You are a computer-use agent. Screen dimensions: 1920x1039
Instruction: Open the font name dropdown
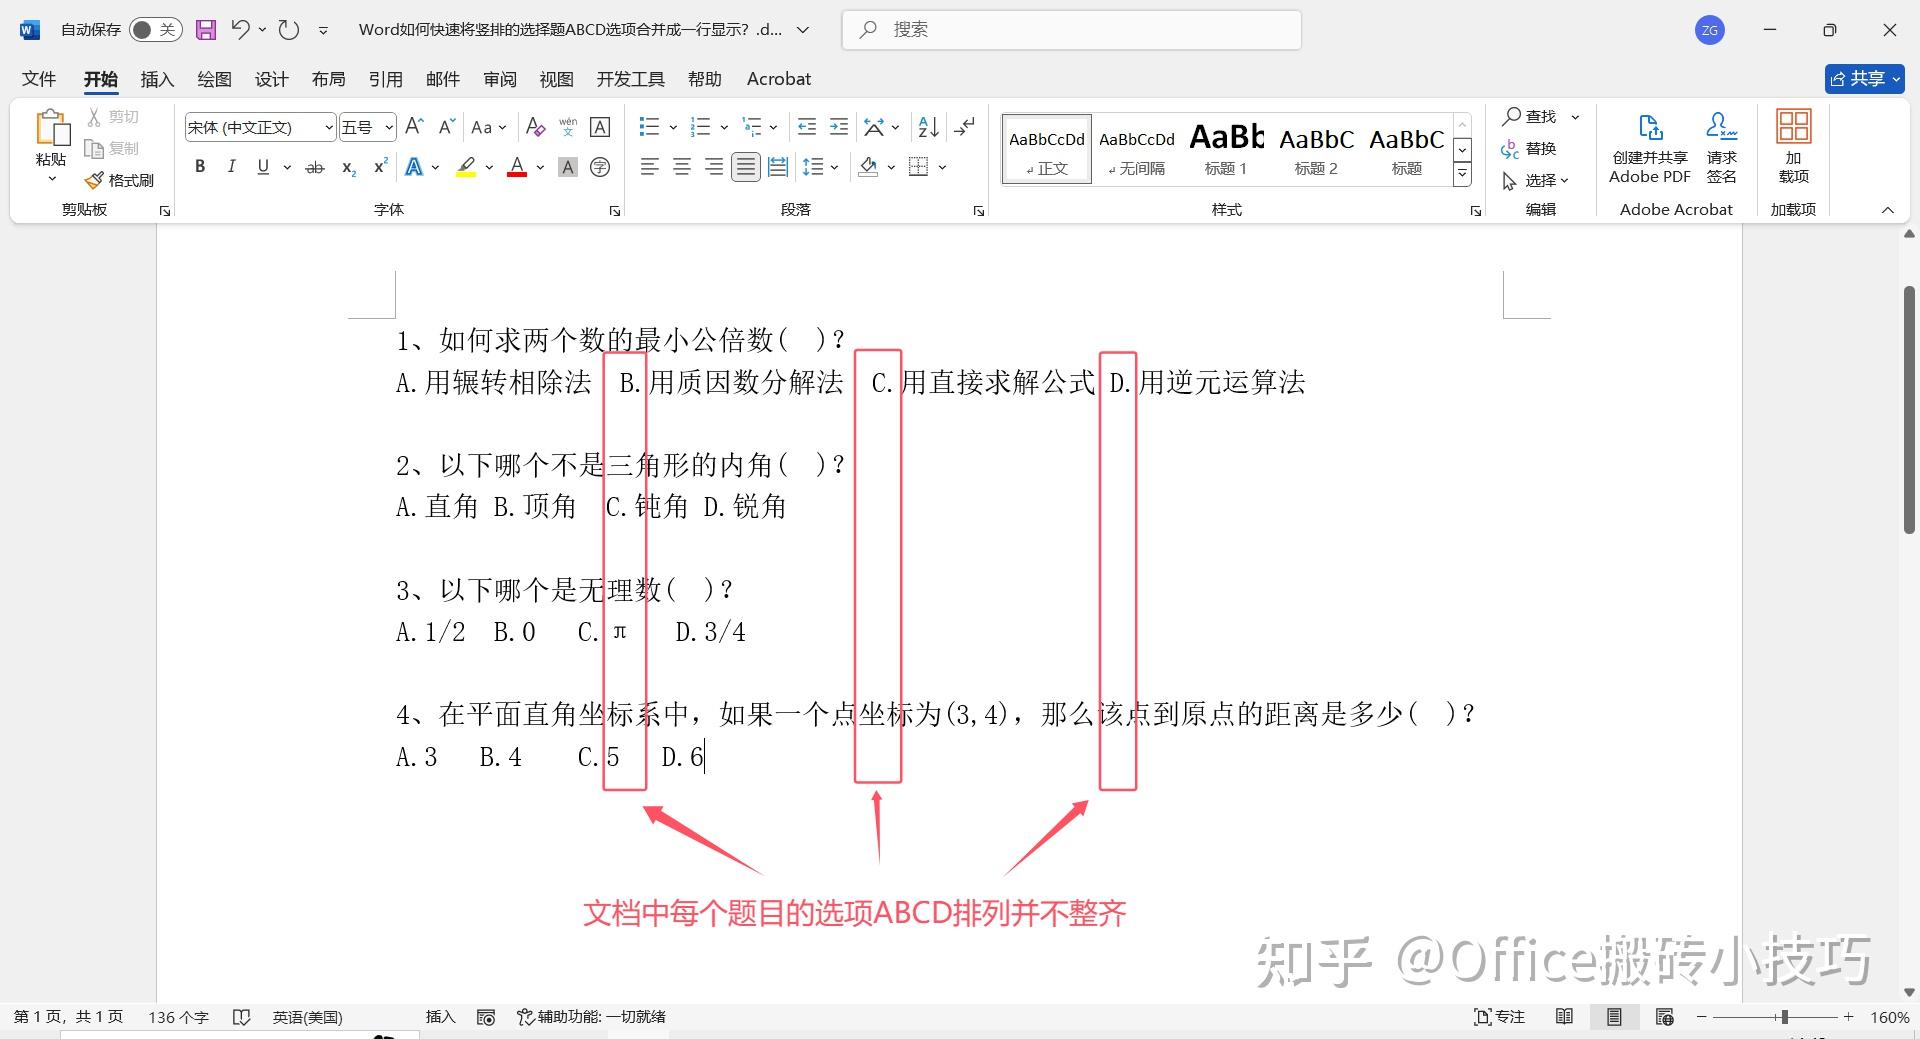click(329, 127)
